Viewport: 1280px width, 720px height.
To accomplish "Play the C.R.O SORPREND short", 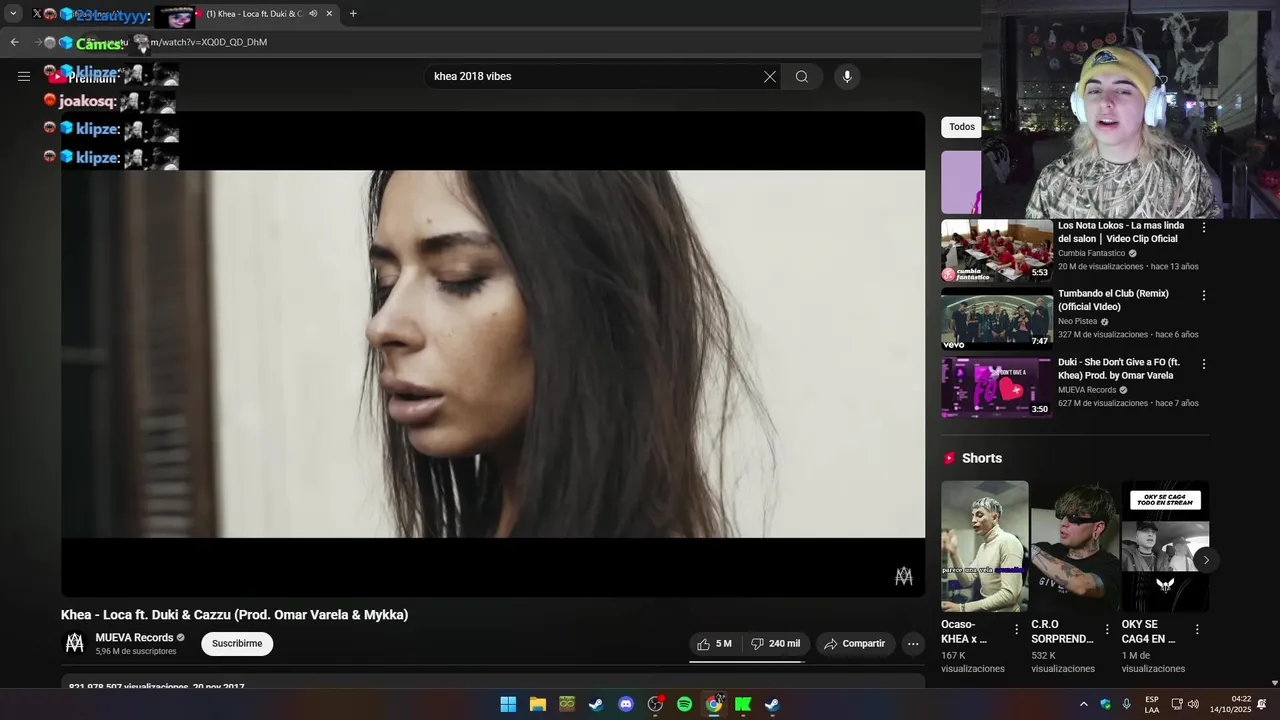I will click(x=1075, y=546).
